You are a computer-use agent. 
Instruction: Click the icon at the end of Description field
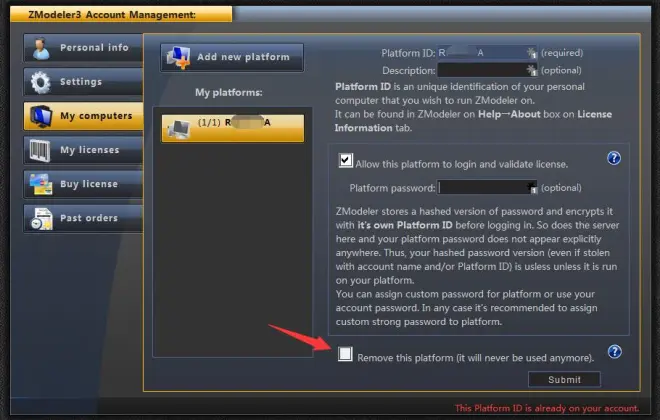[532, 70]
